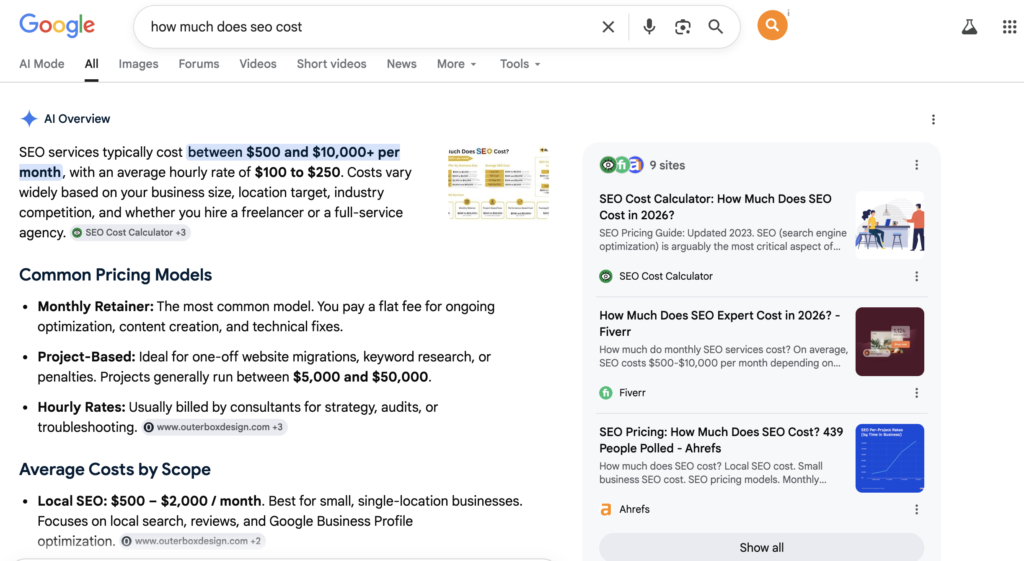Viewport: 1024px width, 561px height.
Task: Click the orange round search extension icon
Action: click(772, 25)
